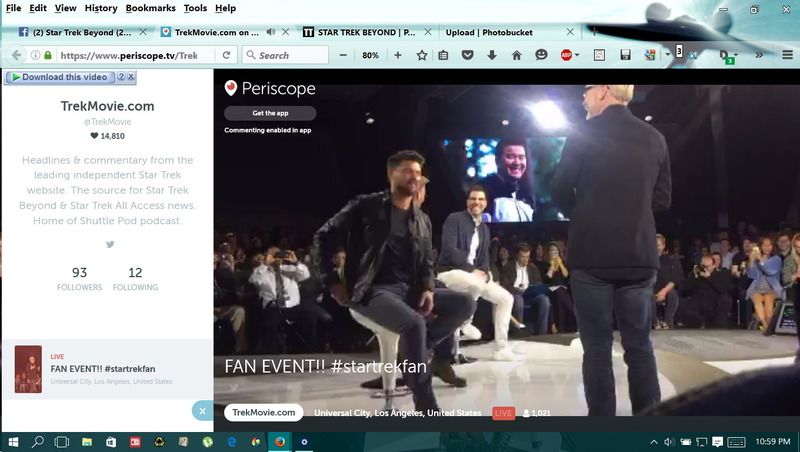Viewport: 800px width, 452px height.
Task: Open the Bookmarks menu
Action: (x=151, y=8)
